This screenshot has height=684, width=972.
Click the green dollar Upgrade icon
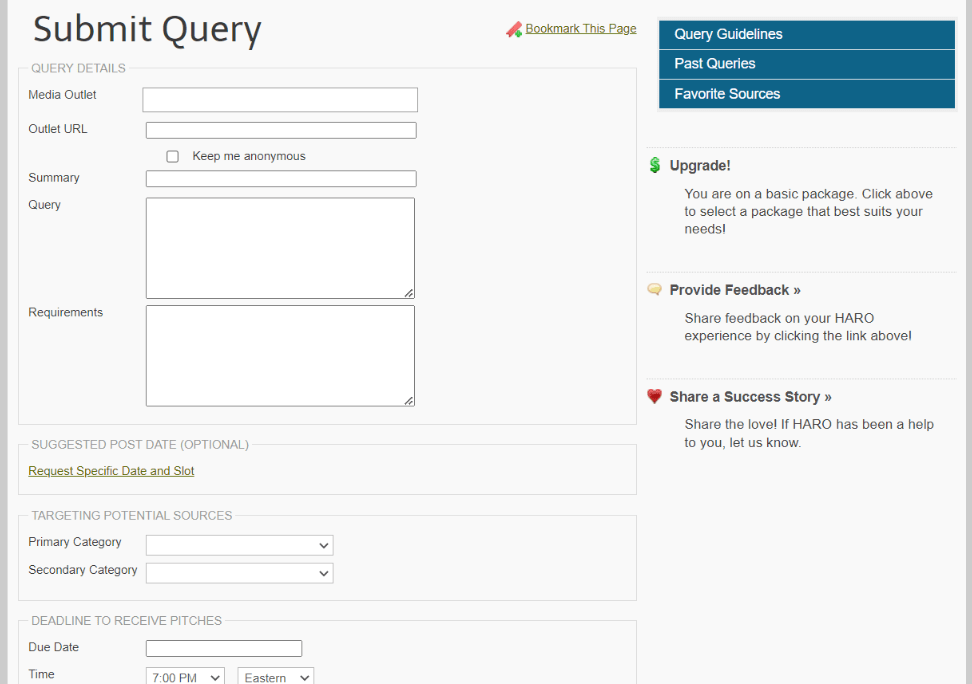coord(655,166)
